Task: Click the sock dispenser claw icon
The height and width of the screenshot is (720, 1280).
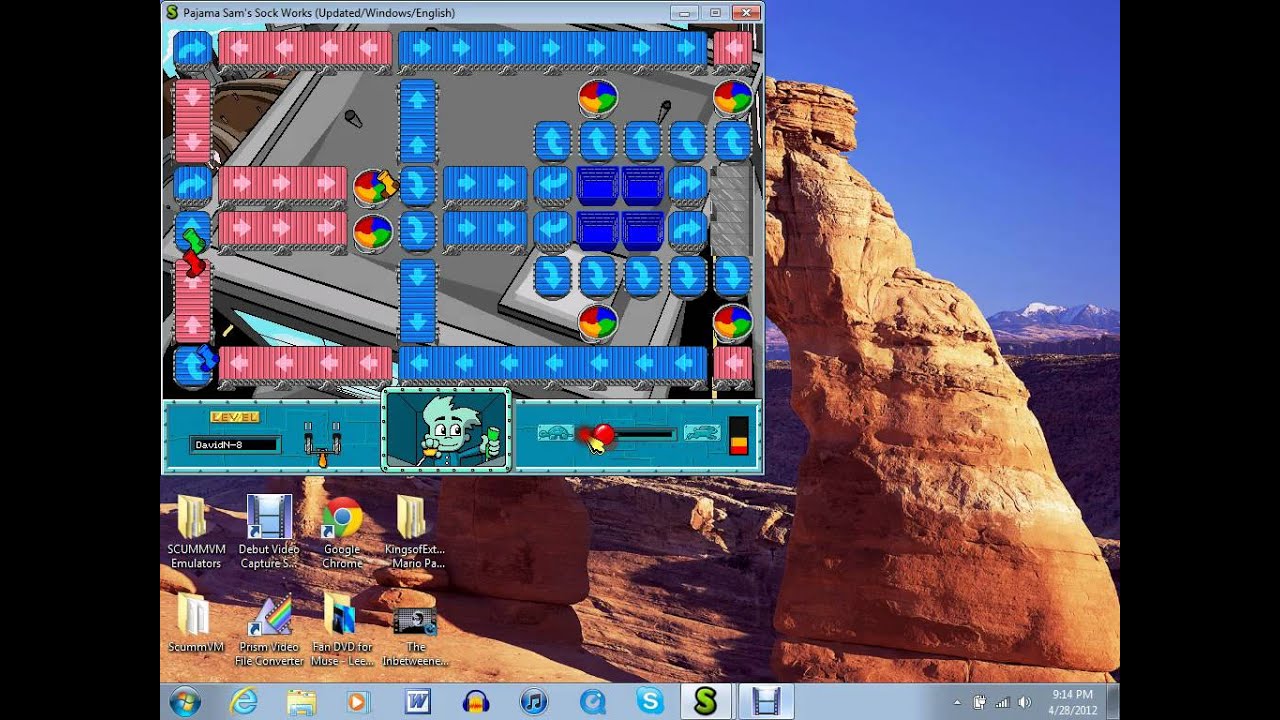Action: 322,443
